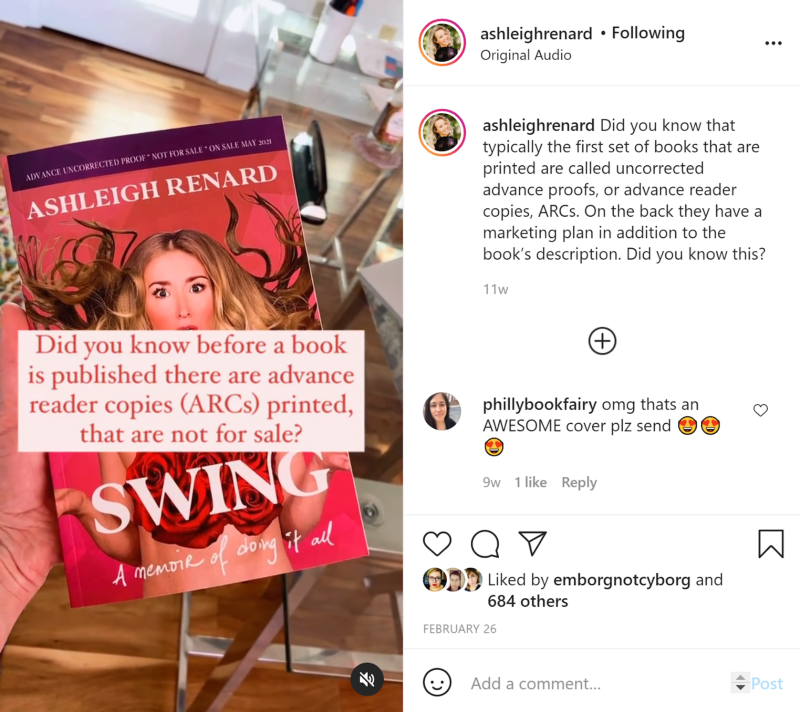The height and width of the screenshot is (712, 800).
Task: Load more comments with plus icon
Action: point(602,341)
